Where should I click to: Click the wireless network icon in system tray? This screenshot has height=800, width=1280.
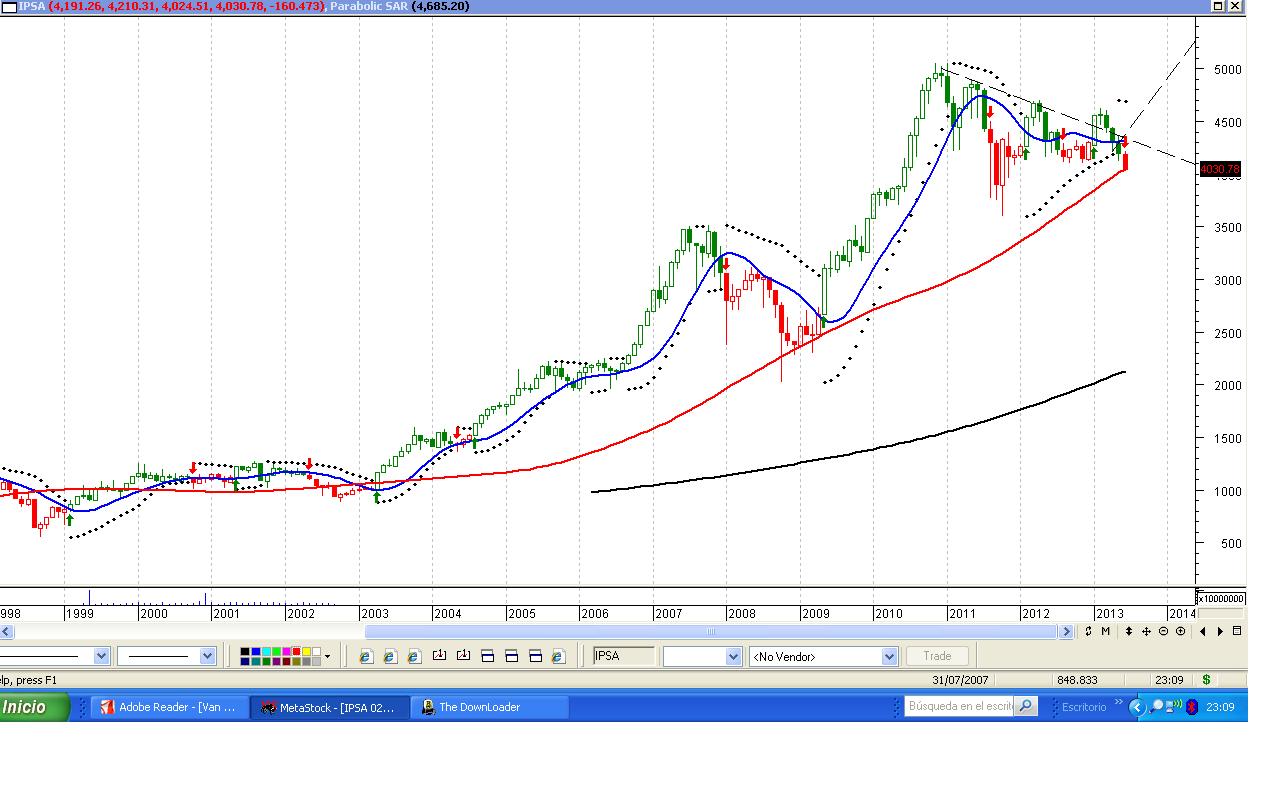[x=1174, y=707]
